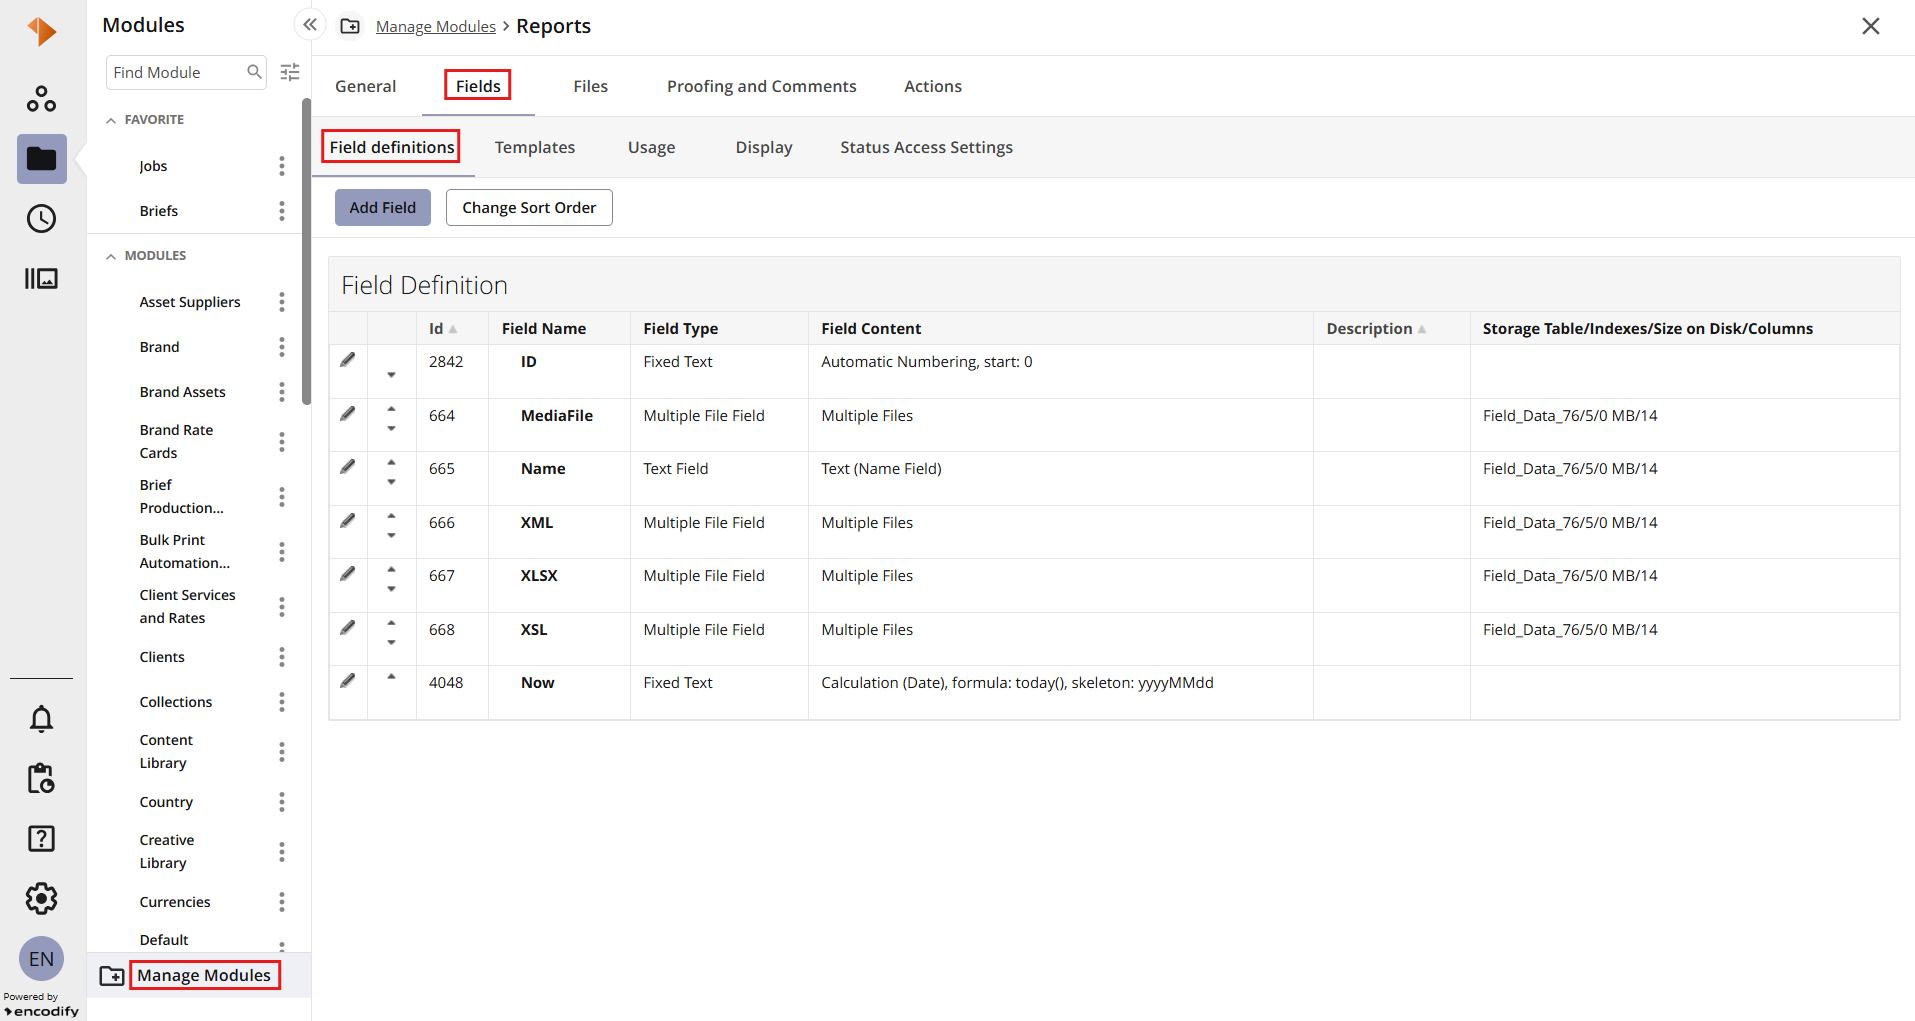Open the Asset Suppliers module

point(190,302)
